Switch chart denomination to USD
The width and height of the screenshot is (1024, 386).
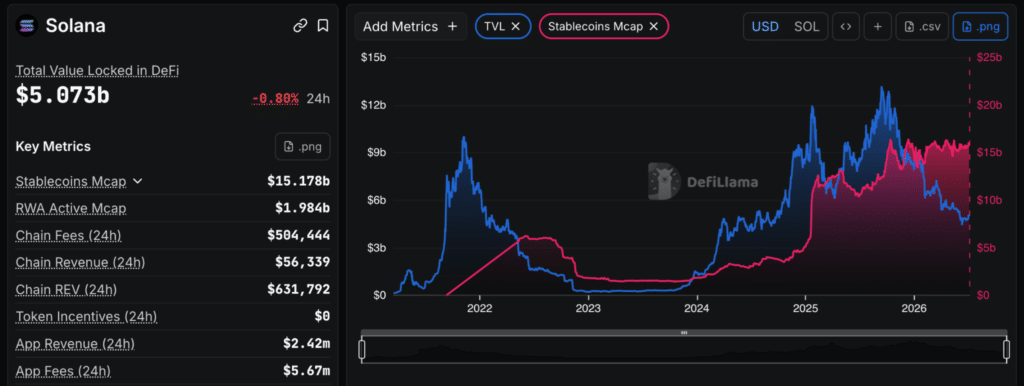(x=765, y=27)
